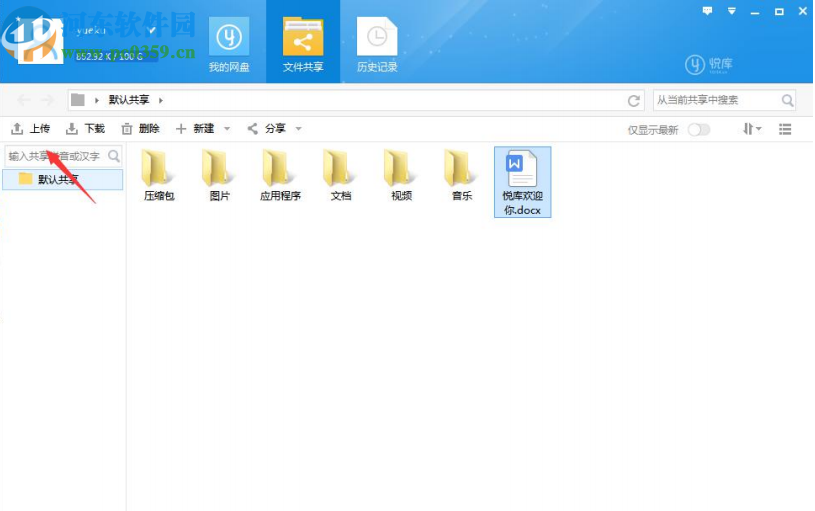The height and width of the screenshot is (511, 815).
Task: Switch to list view icon
Action: (x=785, y=129)
